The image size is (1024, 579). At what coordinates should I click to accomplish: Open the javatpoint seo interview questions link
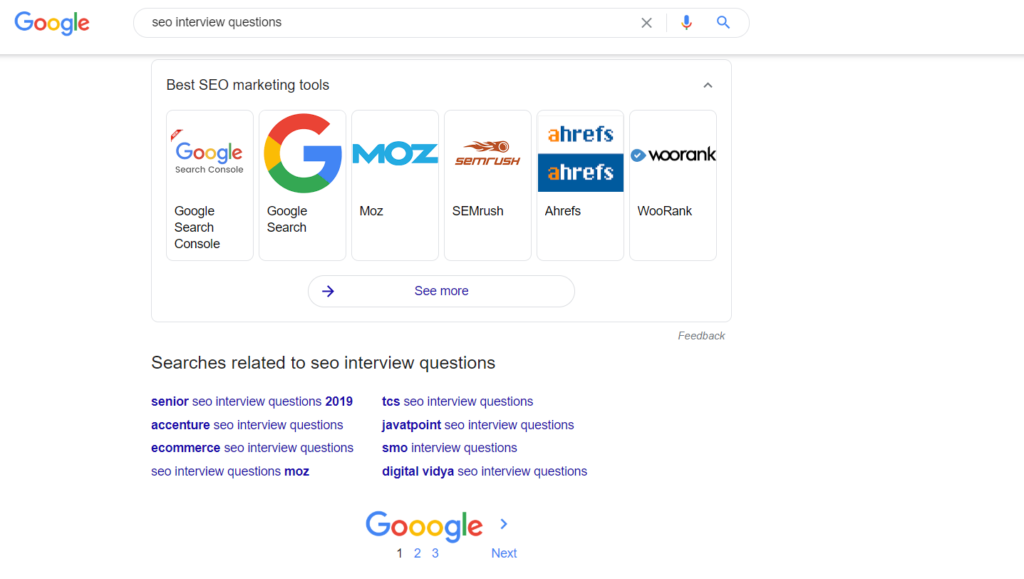477,424
